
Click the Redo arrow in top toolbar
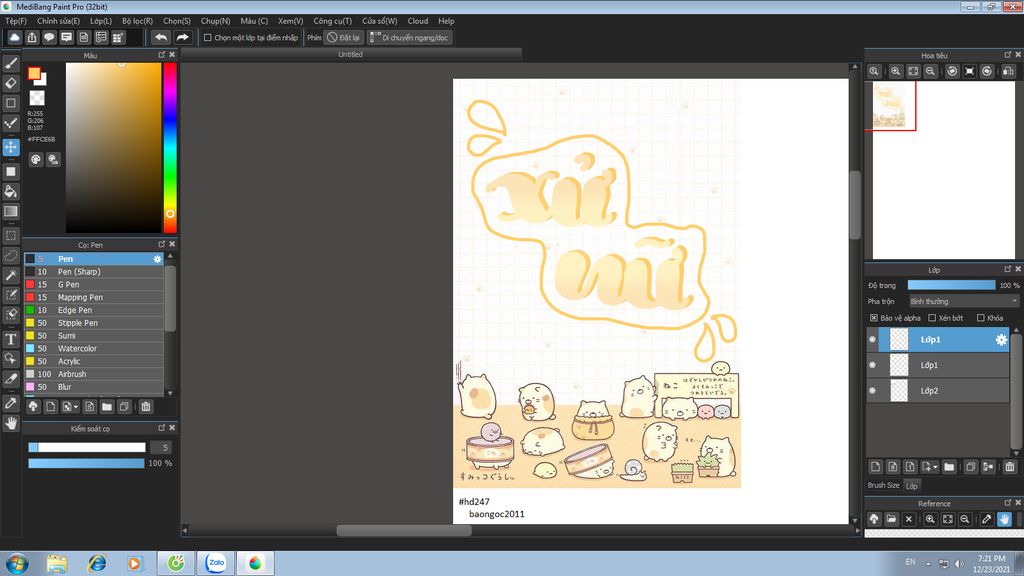point(182,37)
